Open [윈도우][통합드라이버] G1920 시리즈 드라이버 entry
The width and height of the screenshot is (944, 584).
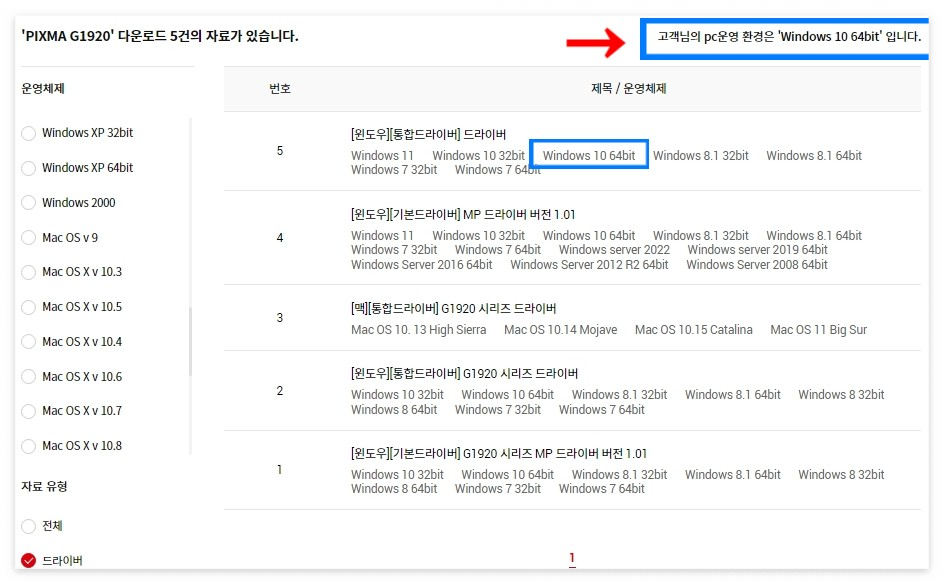point(464,373)
